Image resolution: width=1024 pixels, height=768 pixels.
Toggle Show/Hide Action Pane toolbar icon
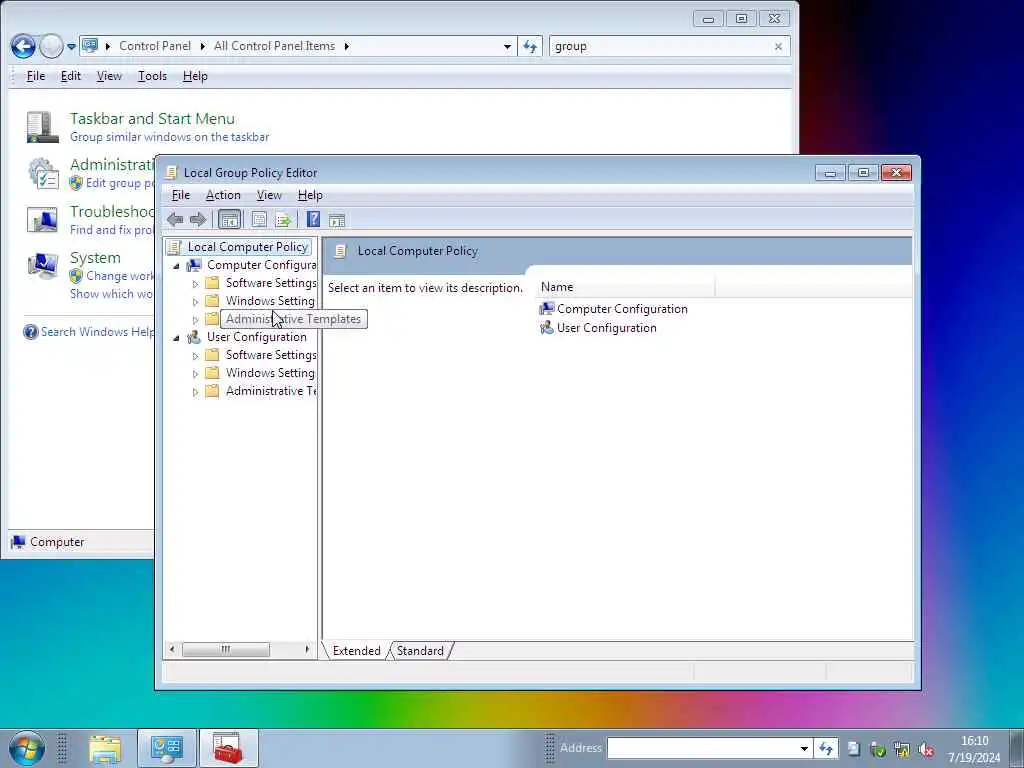click(x=337, y=219)
